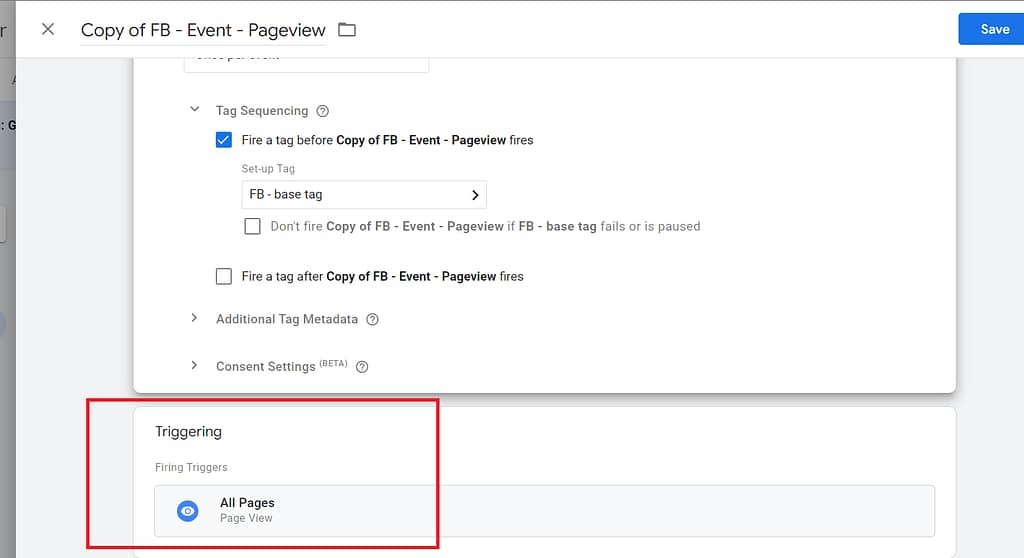Click the blue eye icon for All Pages
The height and width of the screenshot is (558, 1024).
tap(187, 511)
